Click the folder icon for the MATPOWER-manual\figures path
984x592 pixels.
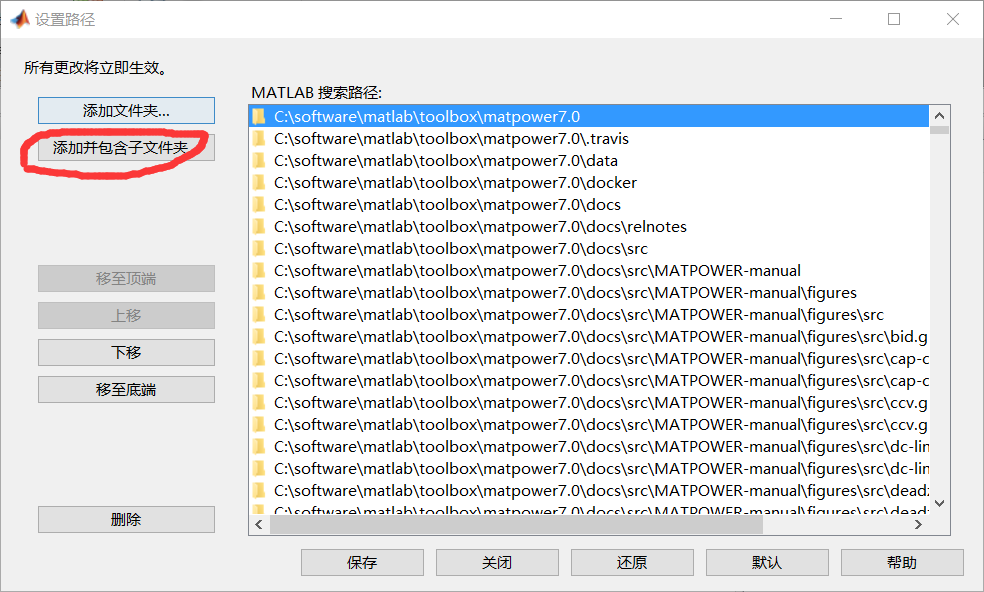[x=259, y=292]
